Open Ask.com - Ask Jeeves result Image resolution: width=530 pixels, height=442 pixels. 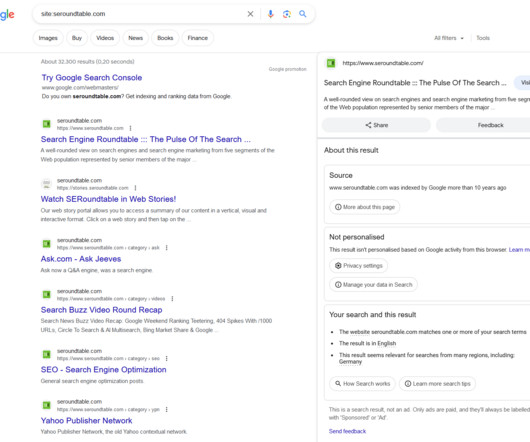click(x=81, y=259)
